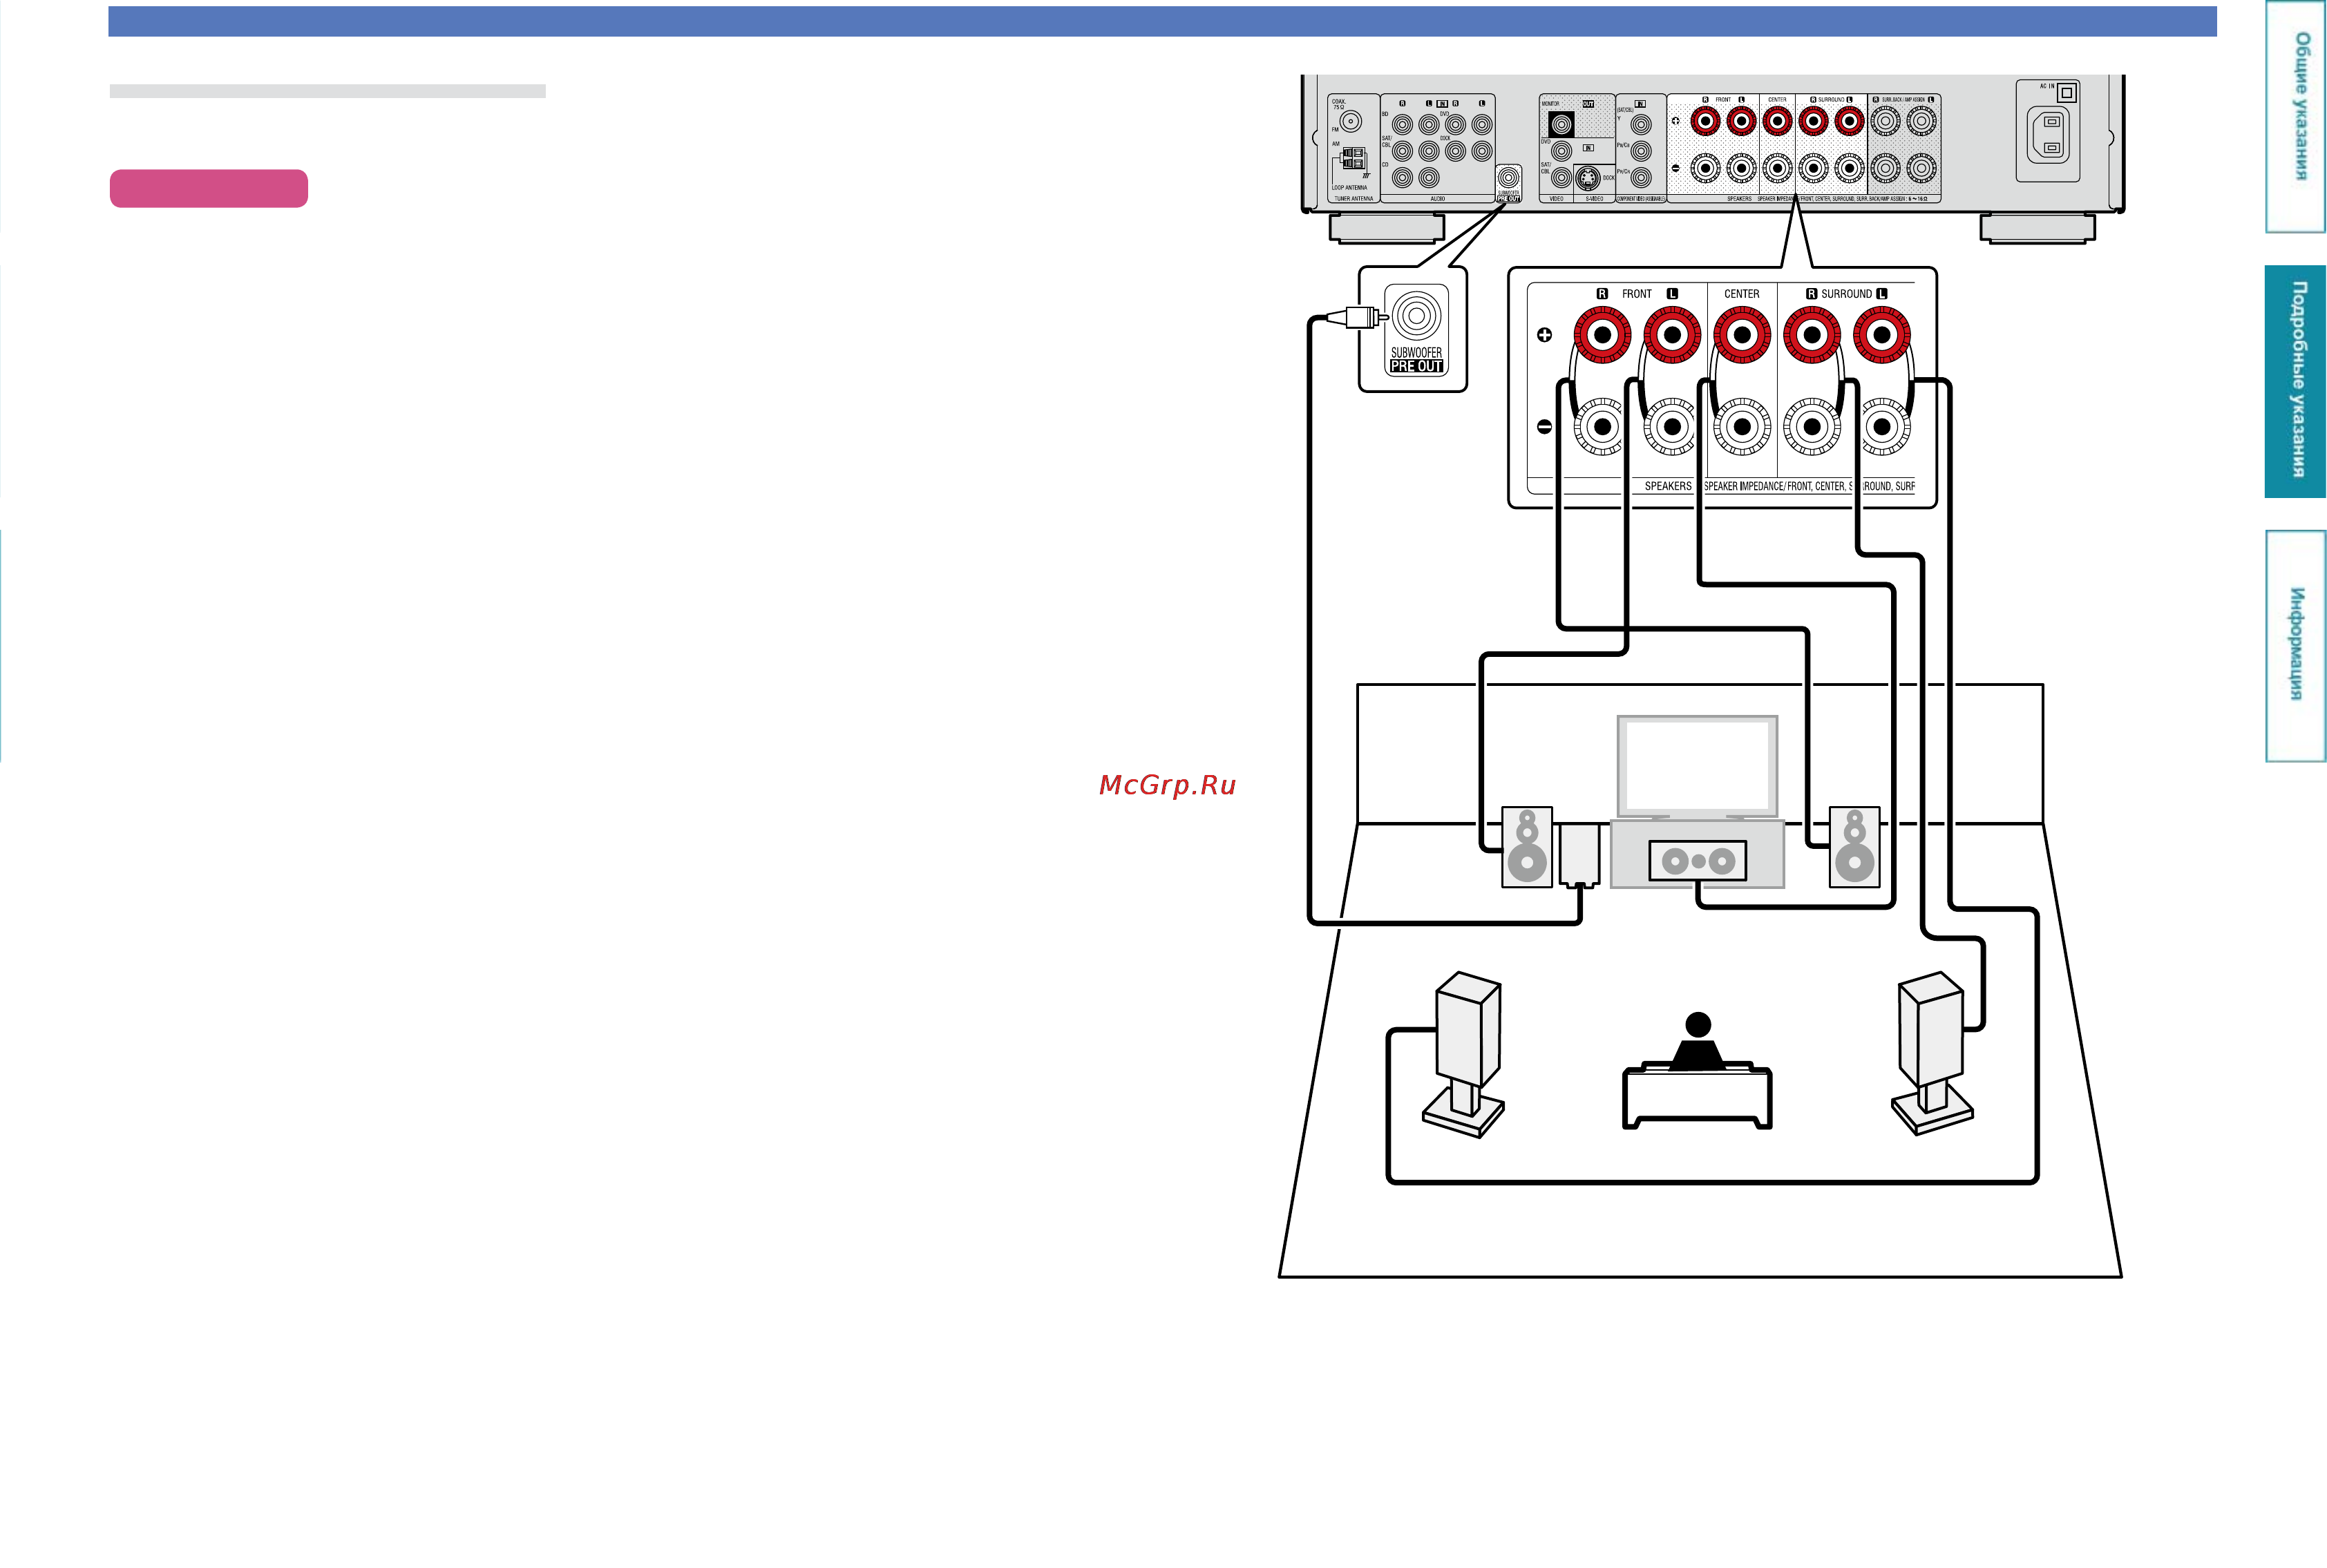
Task: Click the CENTER label in the speaker callout
Action: tap(1741, 294)
